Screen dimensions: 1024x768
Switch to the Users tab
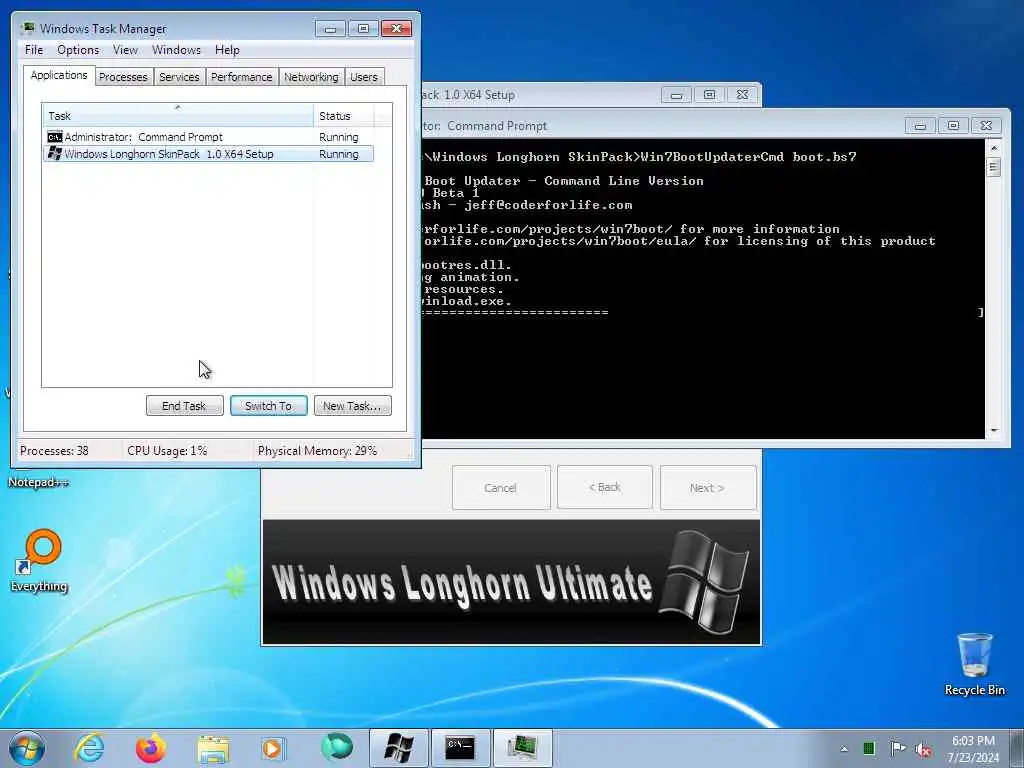coord(364,77)
